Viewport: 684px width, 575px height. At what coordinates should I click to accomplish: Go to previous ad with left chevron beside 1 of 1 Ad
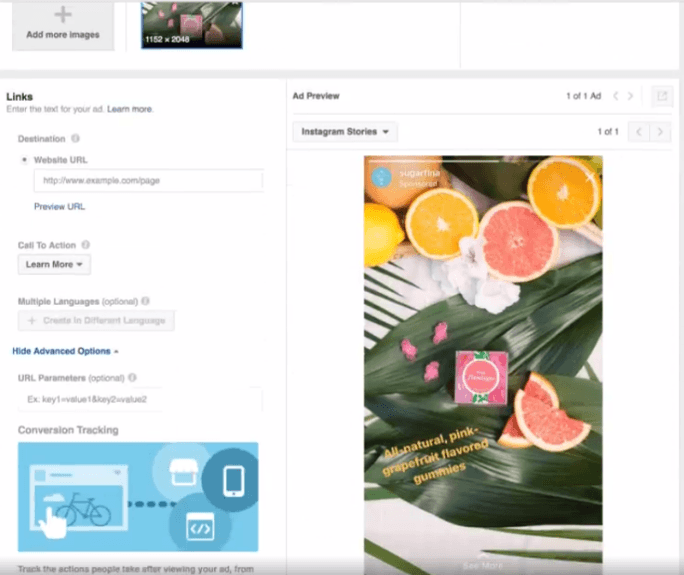(x=616, y=96)
